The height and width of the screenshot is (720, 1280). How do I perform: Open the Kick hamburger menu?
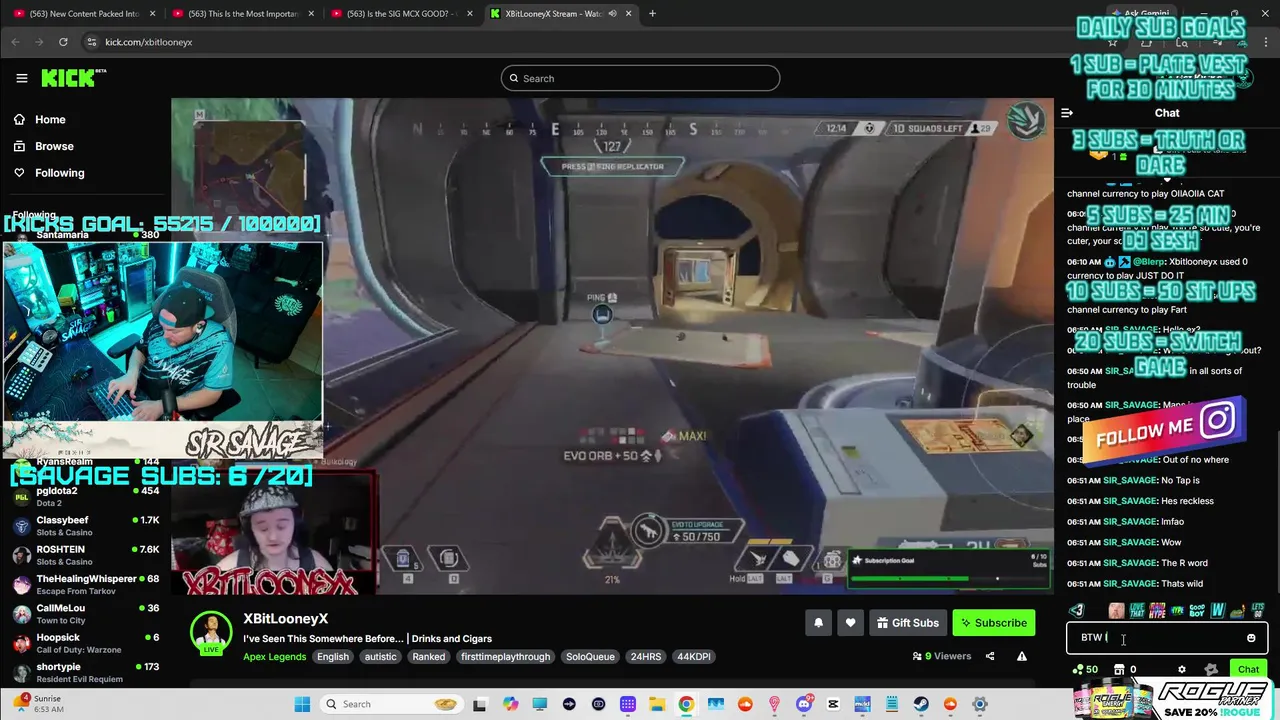coord(21,78)
